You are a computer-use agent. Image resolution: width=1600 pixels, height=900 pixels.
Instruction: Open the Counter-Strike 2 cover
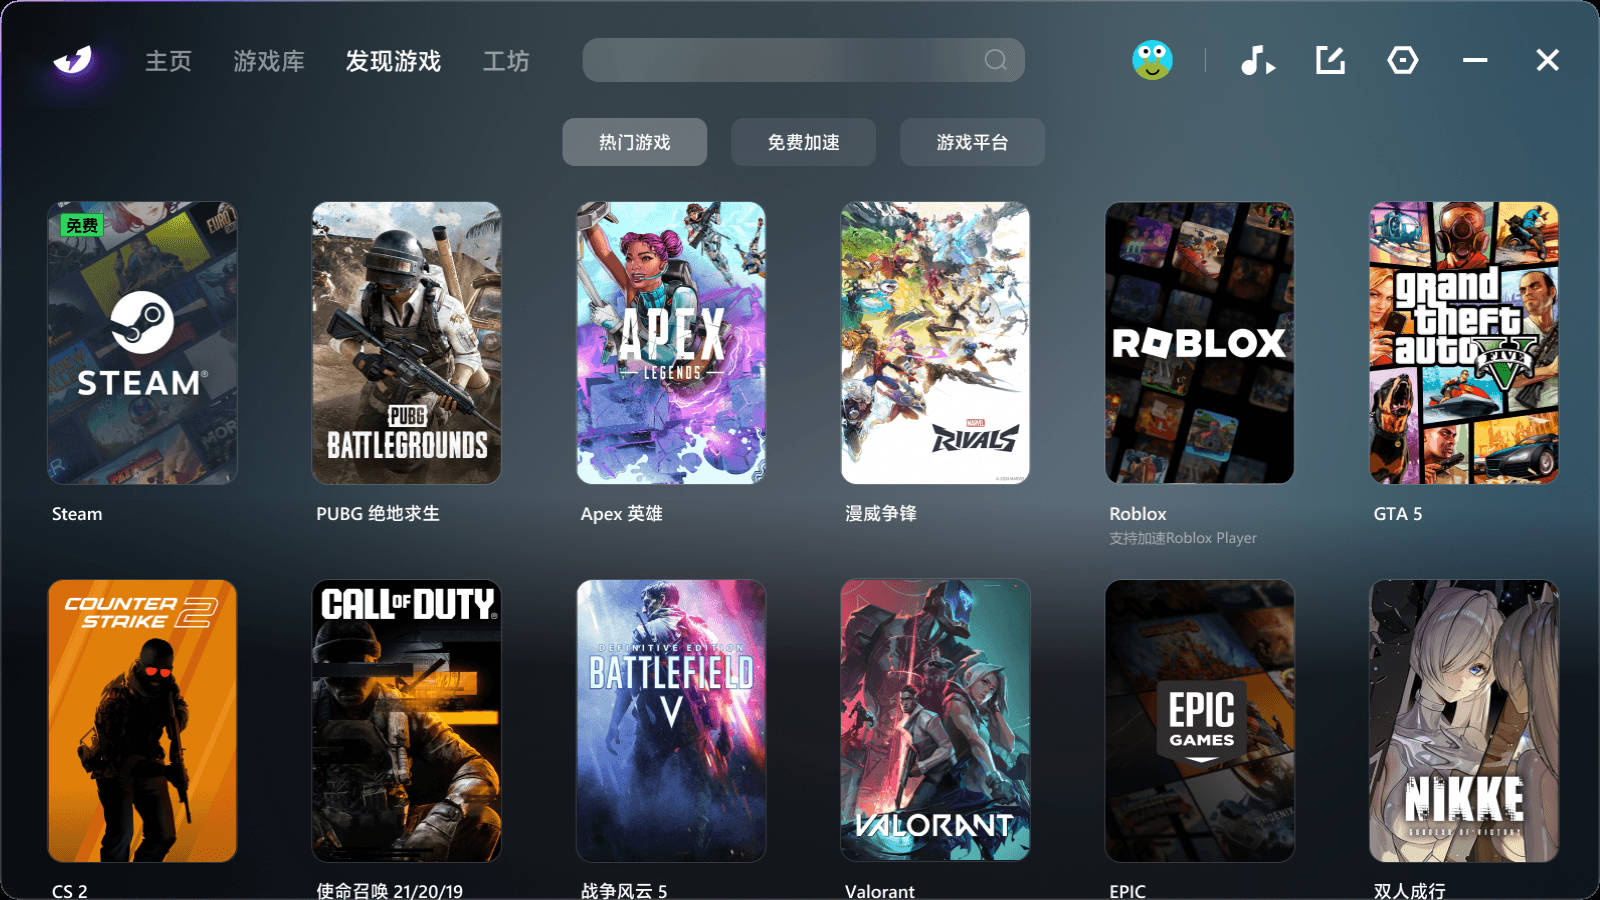[x=142, y=721]
